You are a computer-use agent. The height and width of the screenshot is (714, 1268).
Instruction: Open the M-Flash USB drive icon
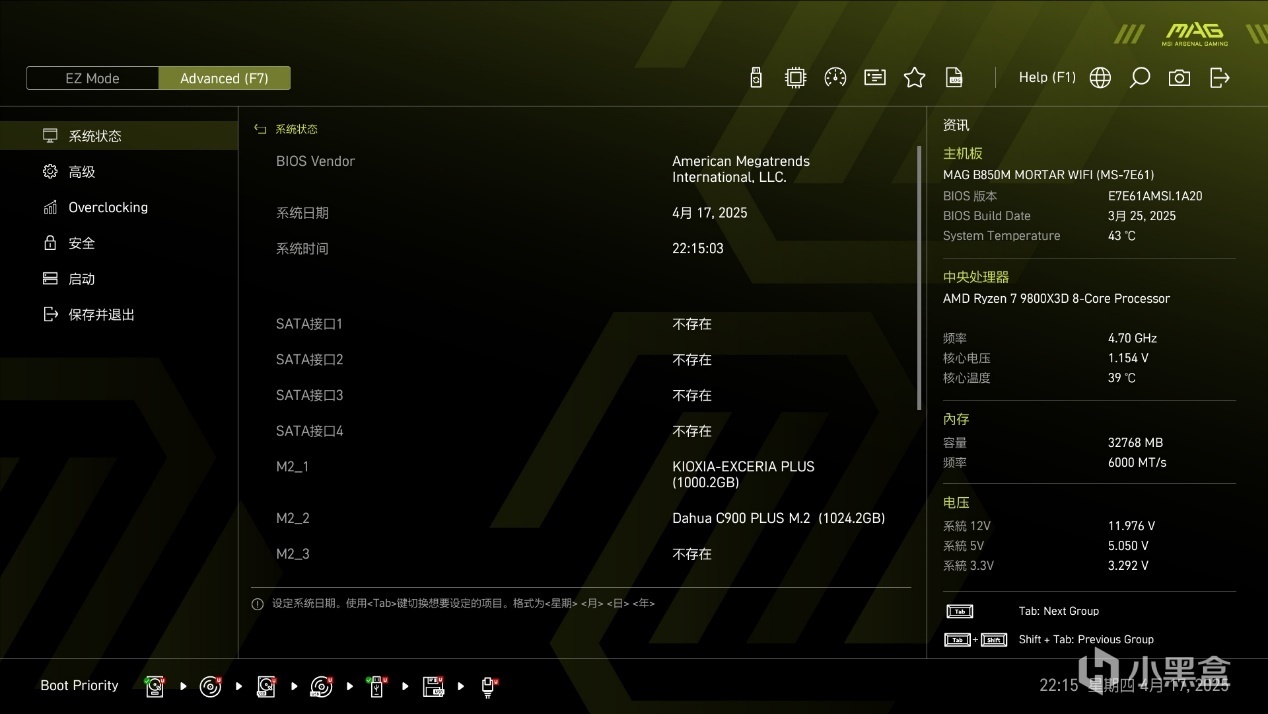click(x=756, y=77)
